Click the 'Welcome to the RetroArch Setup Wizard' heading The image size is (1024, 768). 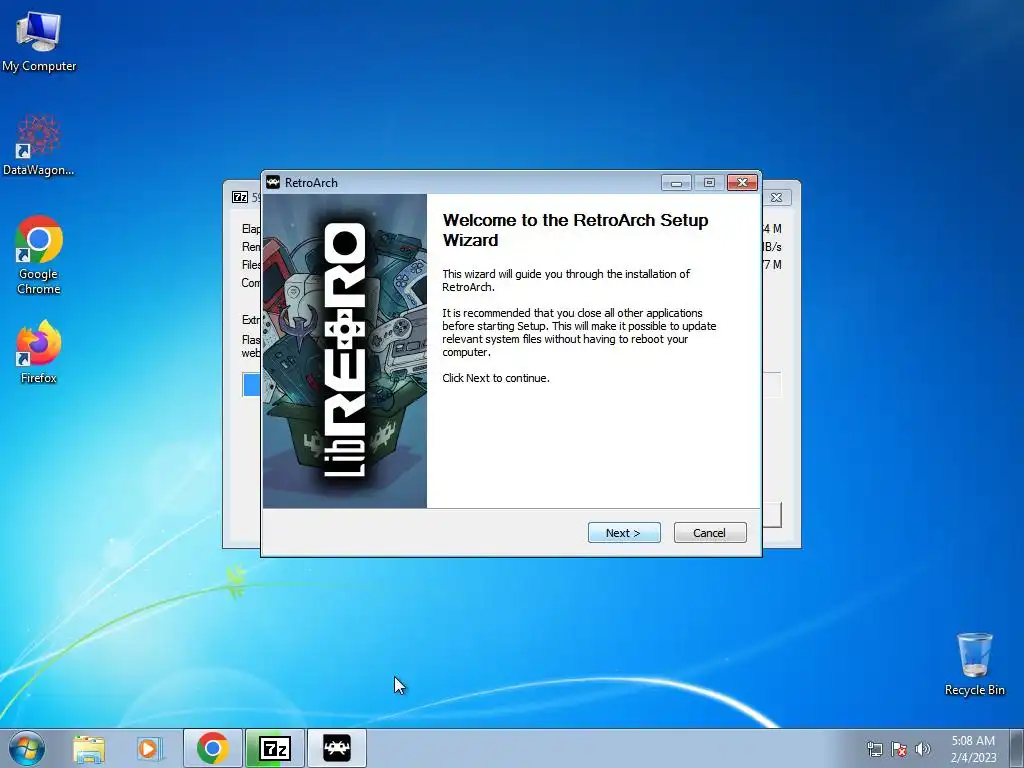(575, 230)
